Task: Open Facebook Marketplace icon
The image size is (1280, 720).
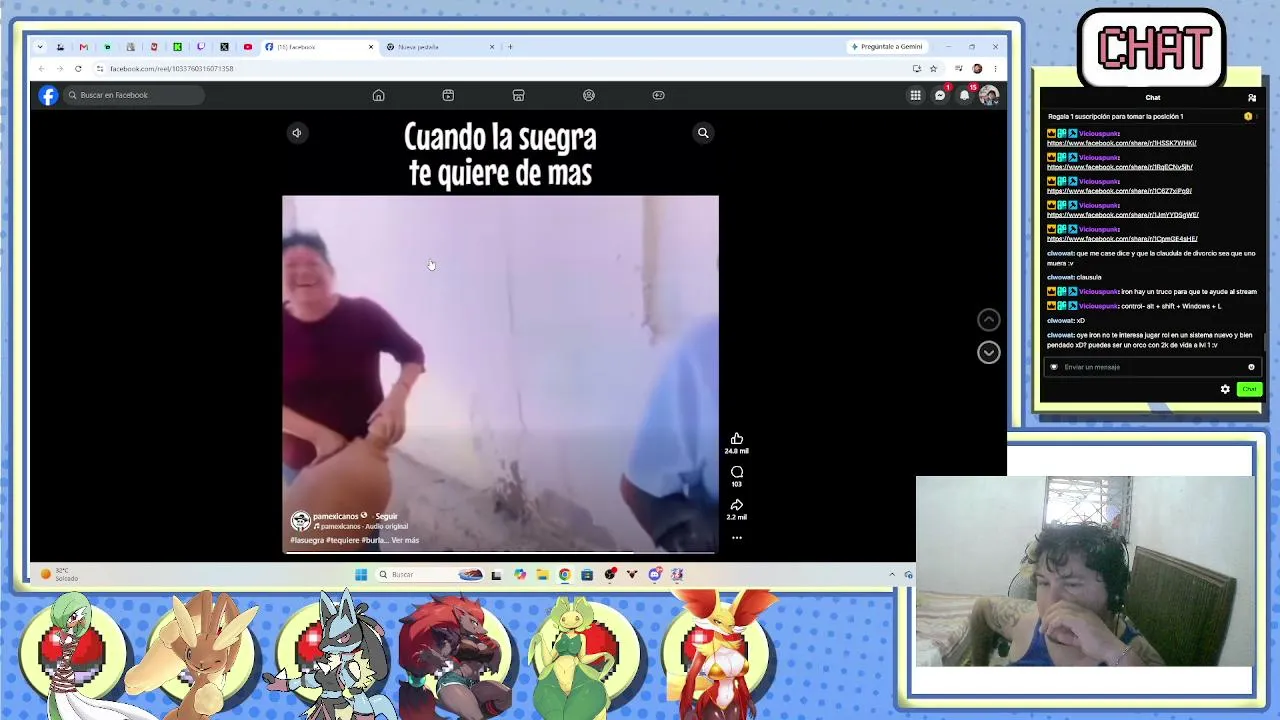Action: point(518,95)
